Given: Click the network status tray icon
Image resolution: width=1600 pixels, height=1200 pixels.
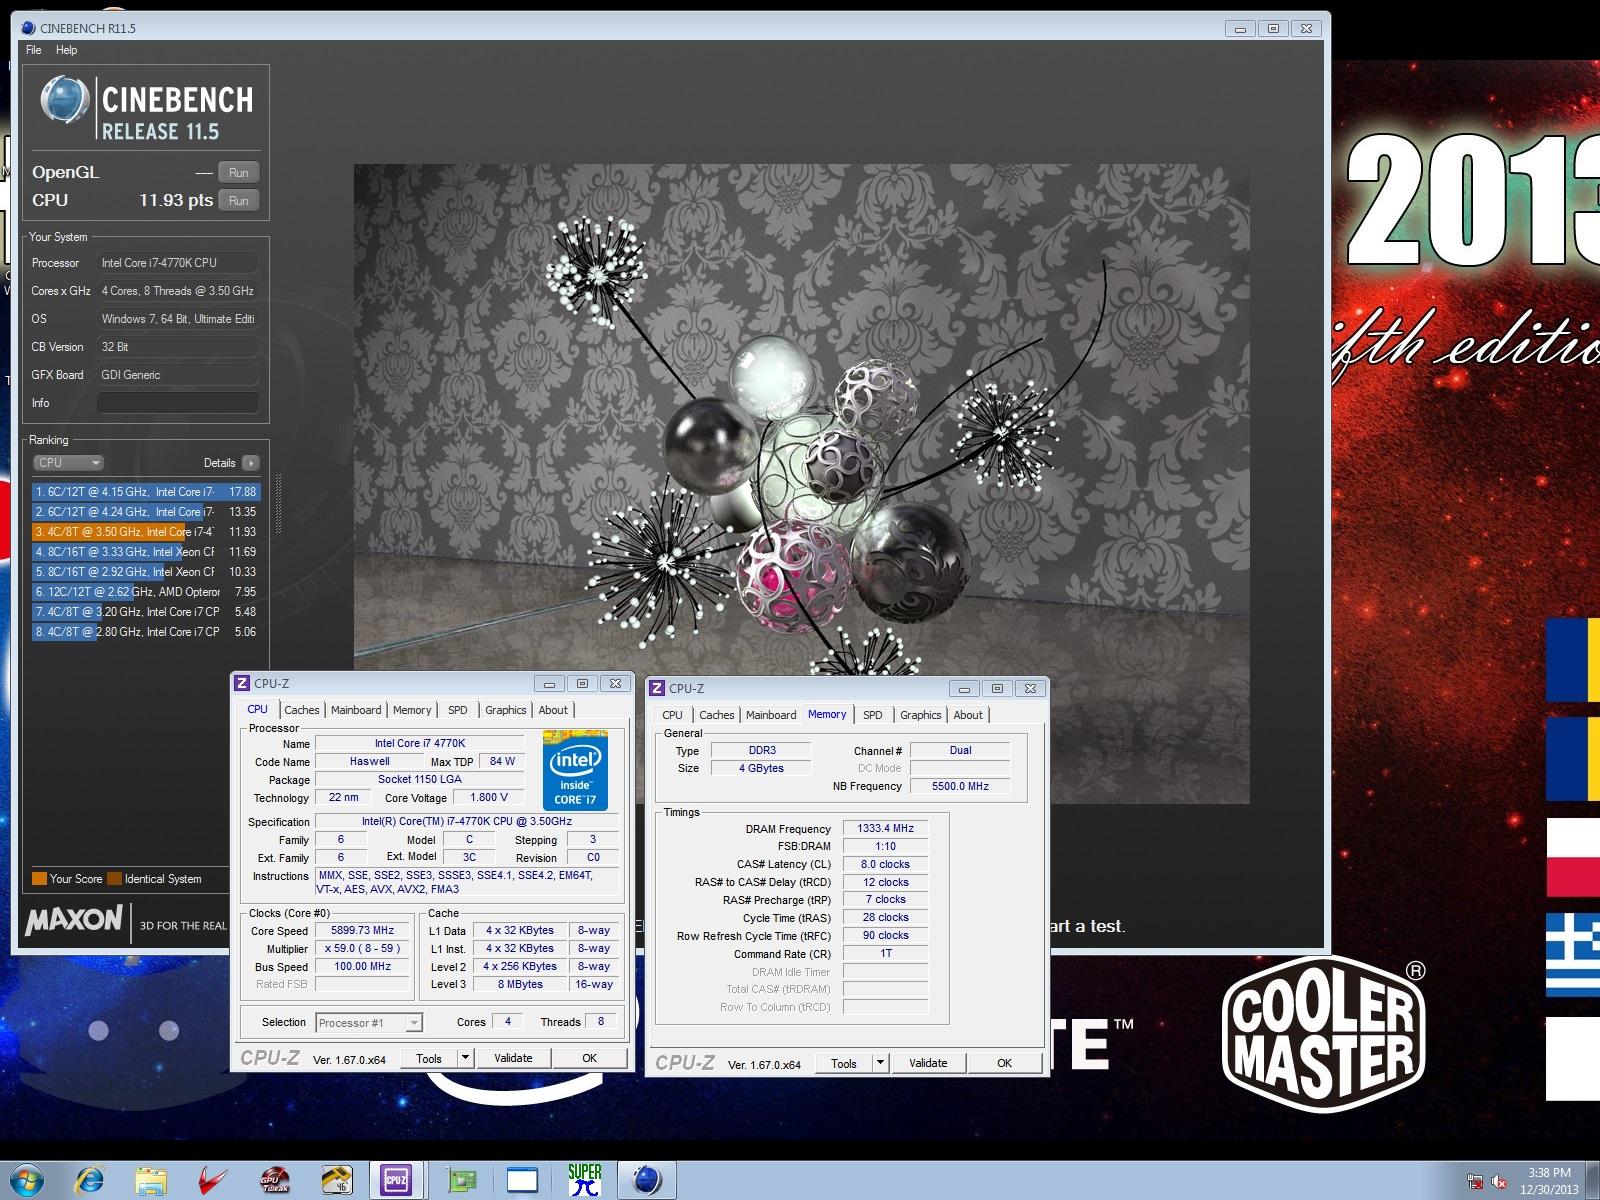Looking at the screenshot, I should tap(1475, 1182).
